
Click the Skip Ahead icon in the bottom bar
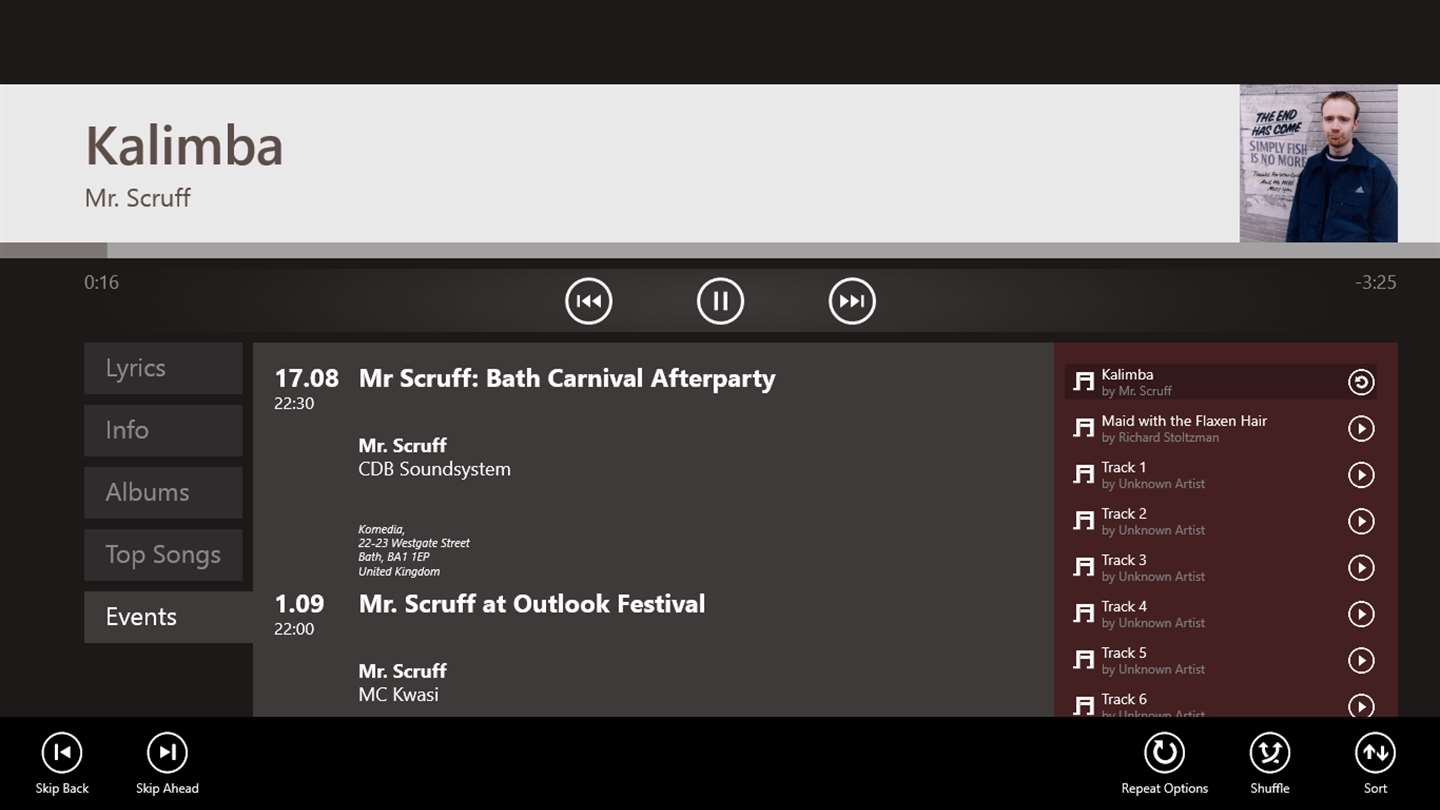pyautogui.click(x=167, y=753)
